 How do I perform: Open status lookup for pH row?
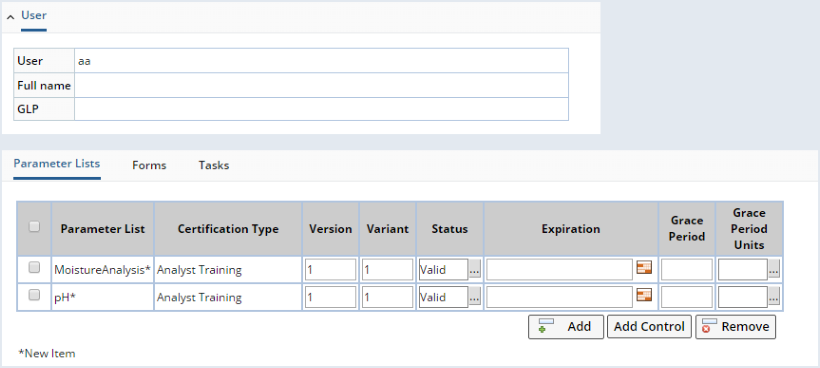click(474, 297)
